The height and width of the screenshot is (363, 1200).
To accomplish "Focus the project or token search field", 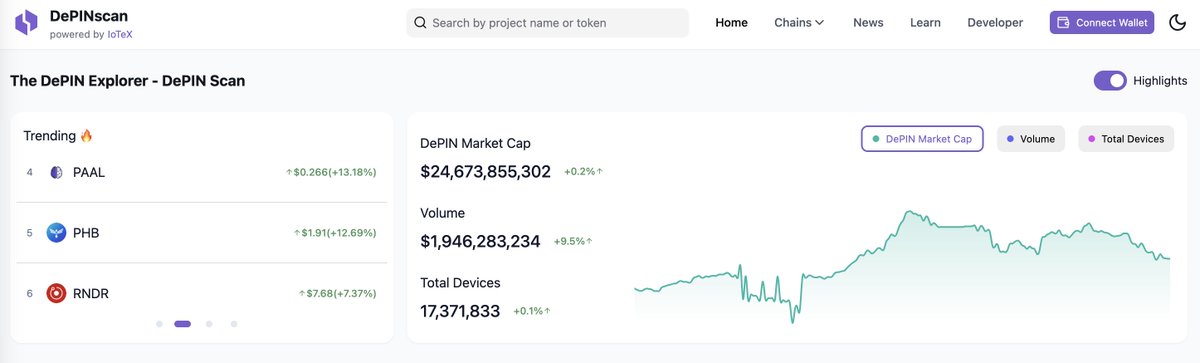I will click(548, 22).
